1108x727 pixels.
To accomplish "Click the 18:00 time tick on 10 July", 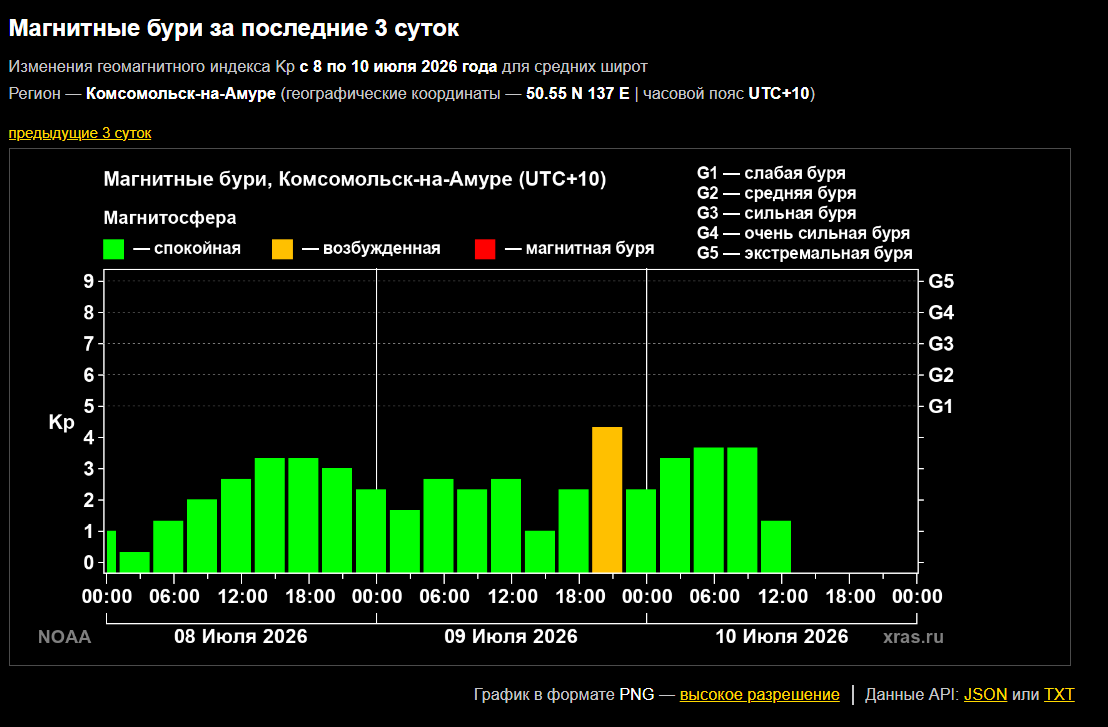I will tap(850, 596).
